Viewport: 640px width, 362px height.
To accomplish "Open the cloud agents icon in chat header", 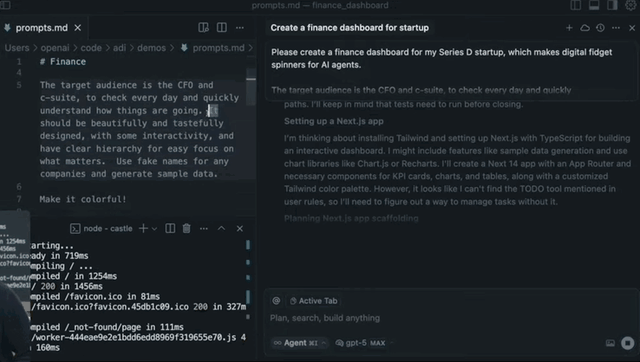I will click(585, 28).
